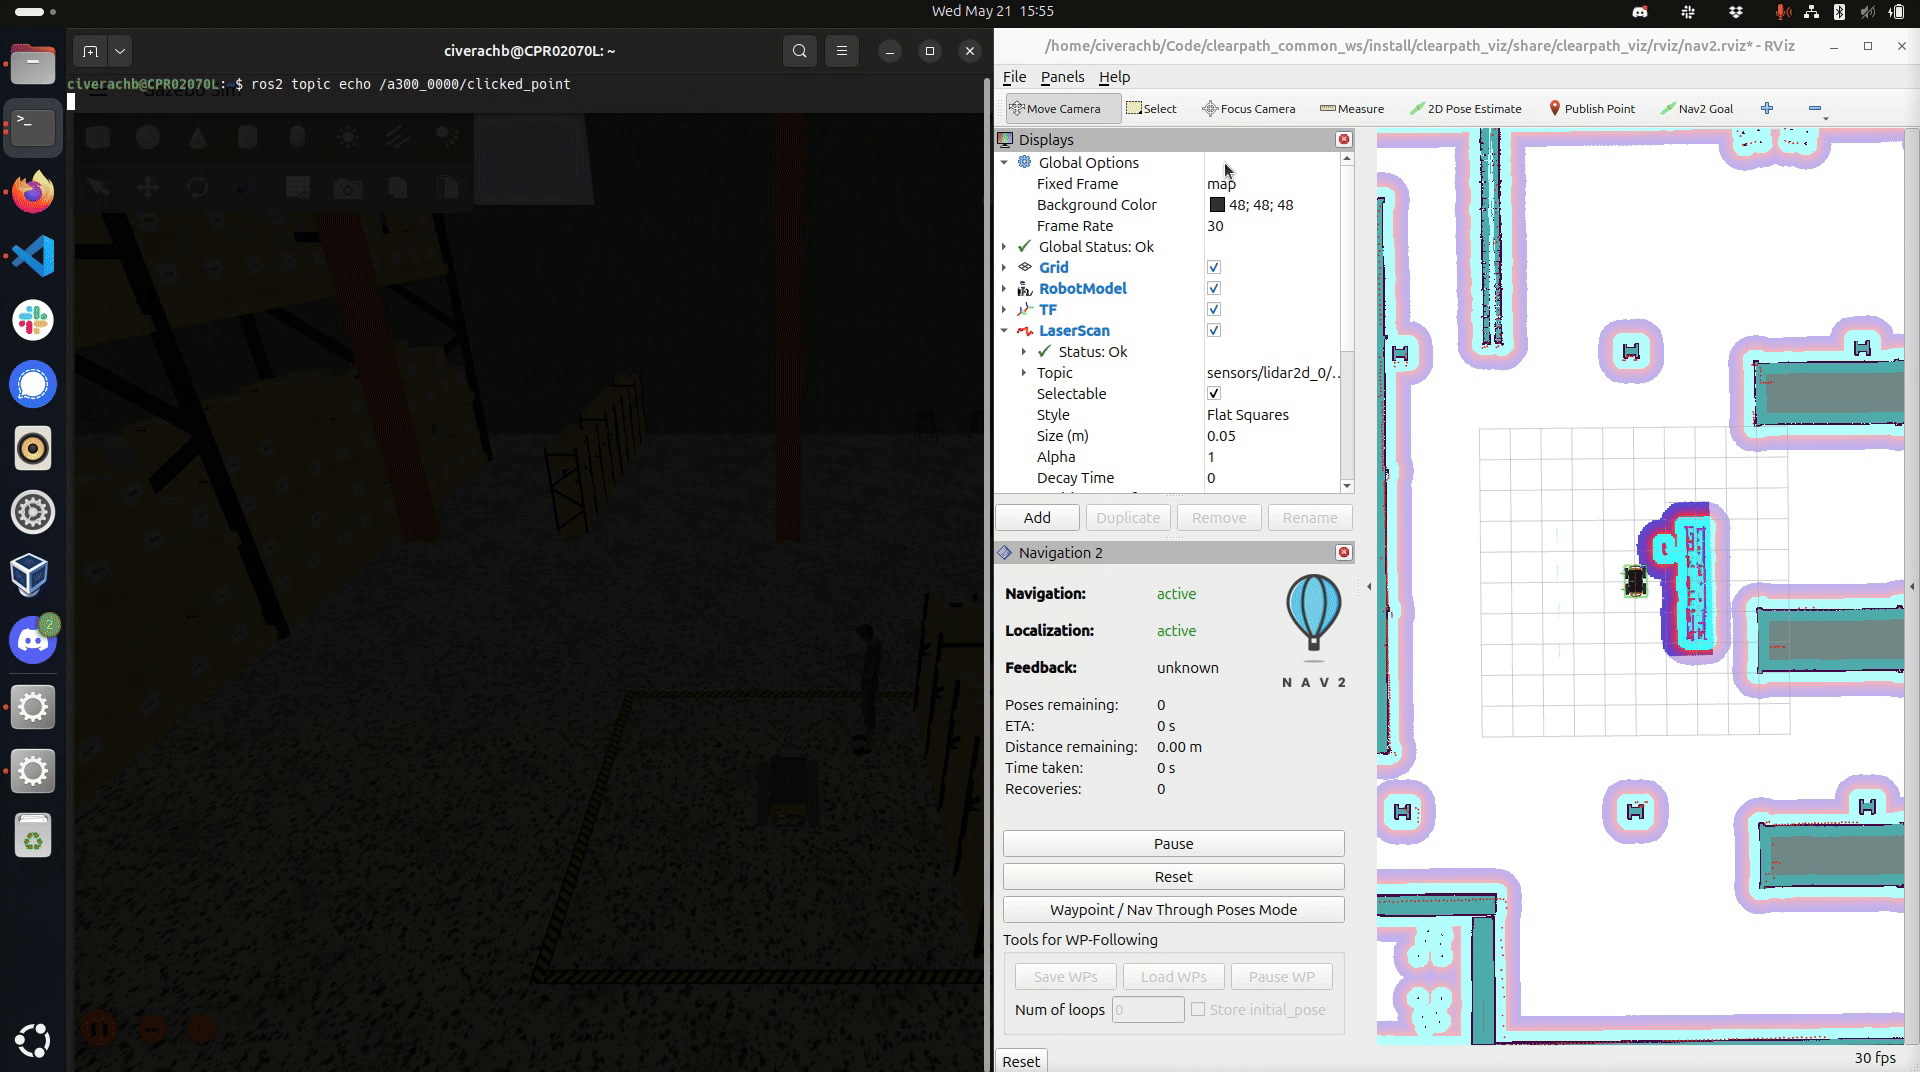
Task: Open the File menu
Action: (1014, 77)
